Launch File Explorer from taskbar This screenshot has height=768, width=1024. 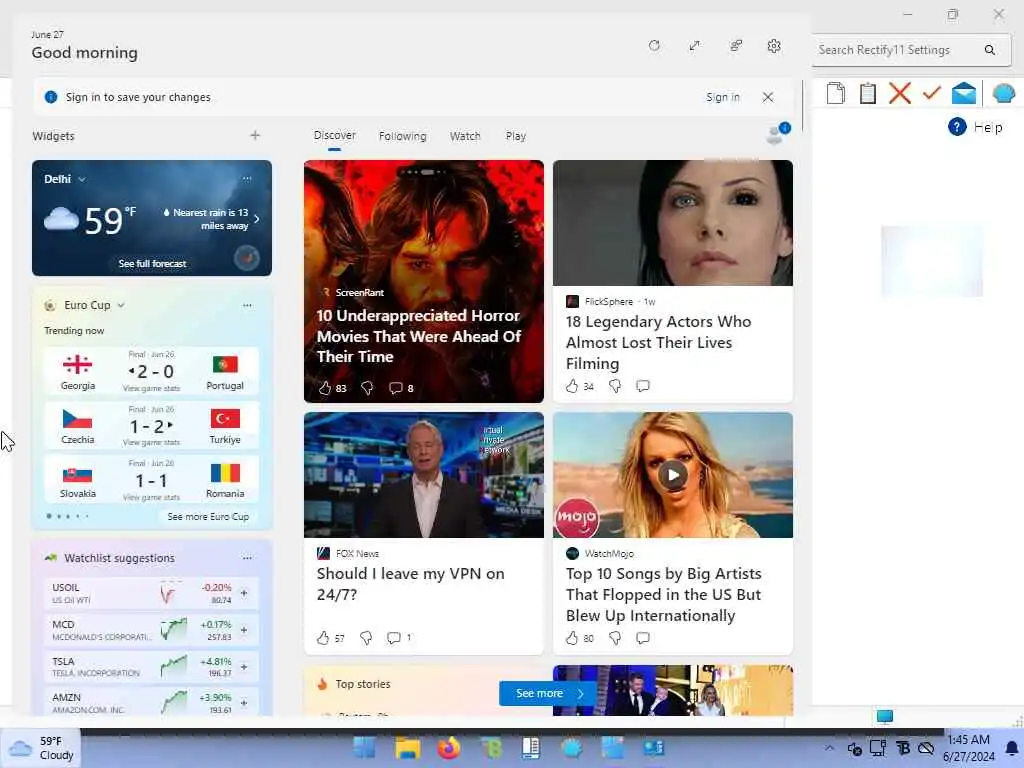pos(408,748)
